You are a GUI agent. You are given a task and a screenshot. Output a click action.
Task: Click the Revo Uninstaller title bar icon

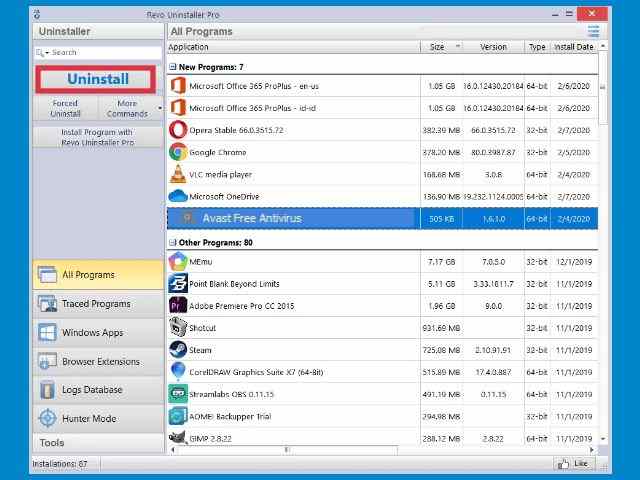point(37,15)
